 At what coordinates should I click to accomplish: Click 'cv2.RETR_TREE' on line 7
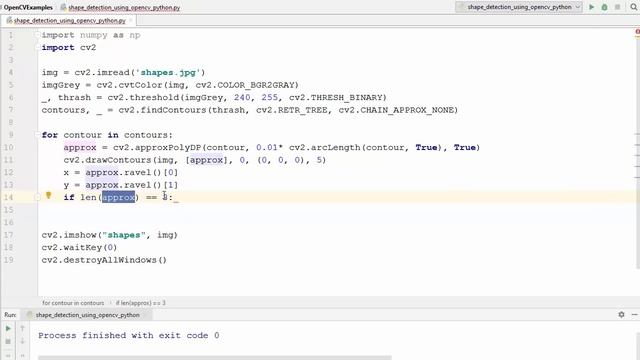click(x=291, y=110)
